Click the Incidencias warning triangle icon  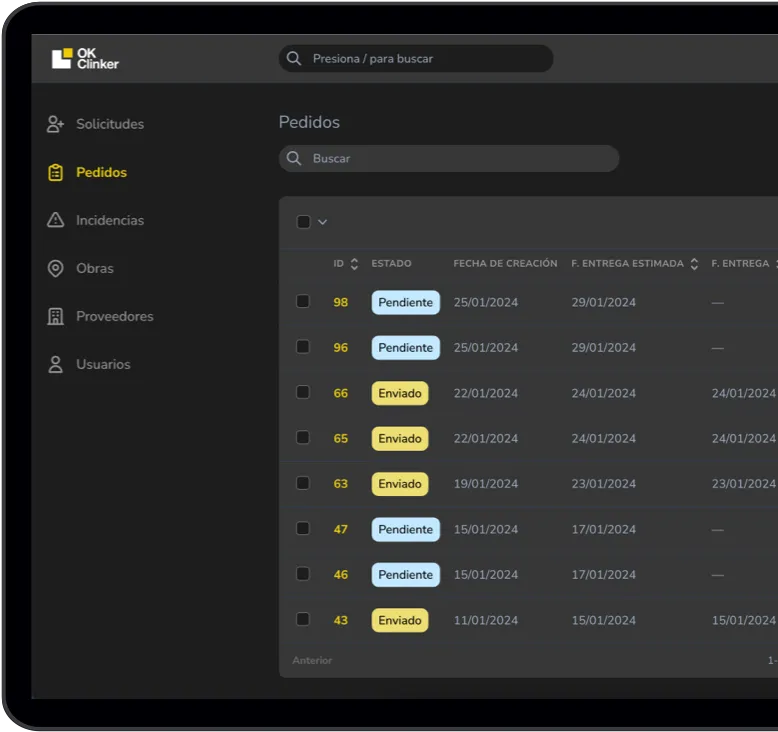click(55, 220)
